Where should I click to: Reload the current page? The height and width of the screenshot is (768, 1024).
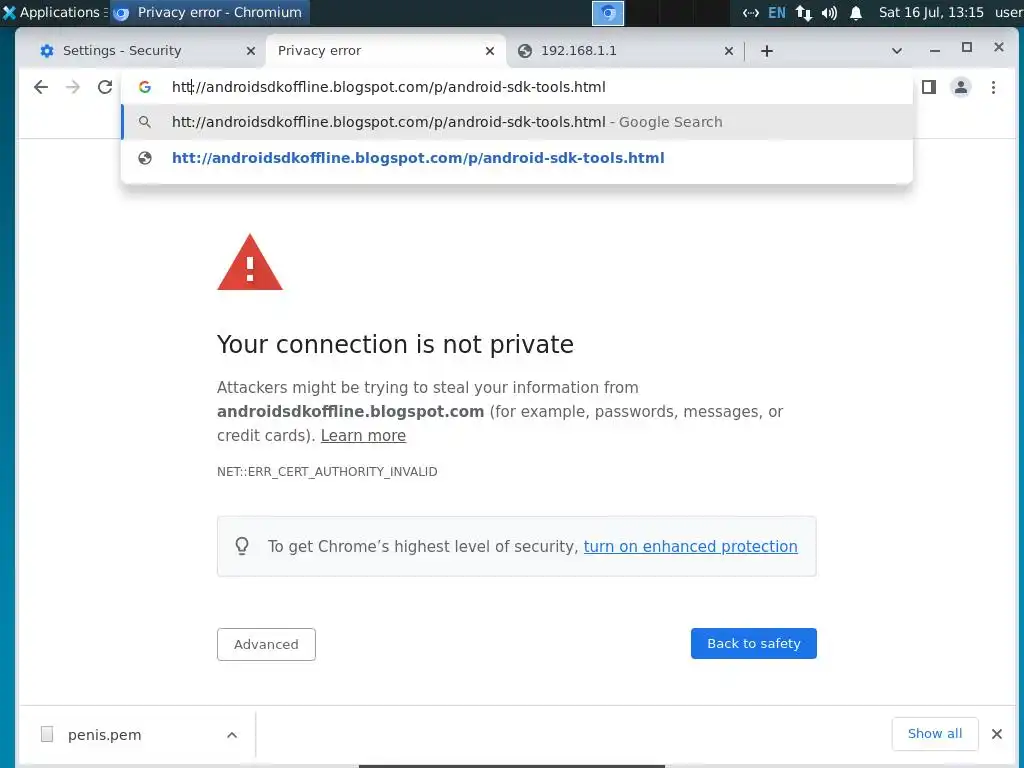click(104, 87)
